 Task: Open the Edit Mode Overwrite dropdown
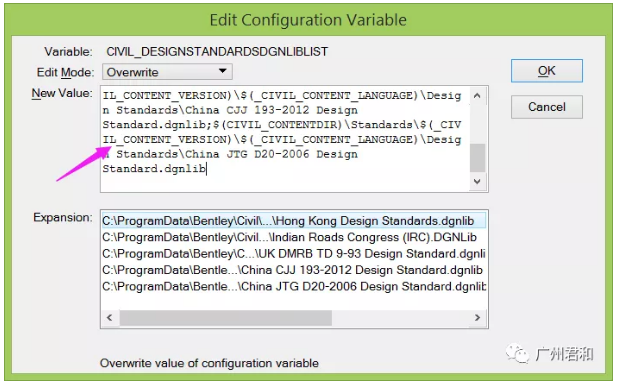[167, 72]
